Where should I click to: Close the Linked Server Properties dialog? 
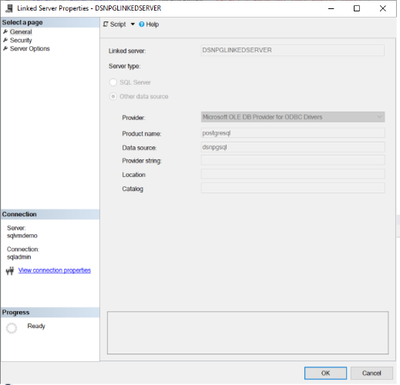point(383,8)
